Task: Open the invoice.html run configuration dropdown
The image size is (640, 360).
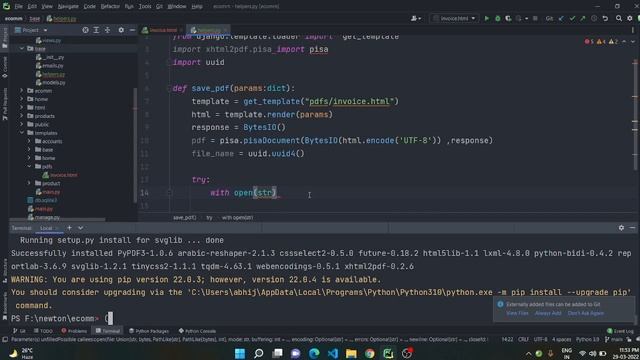Action: point(454,18)
